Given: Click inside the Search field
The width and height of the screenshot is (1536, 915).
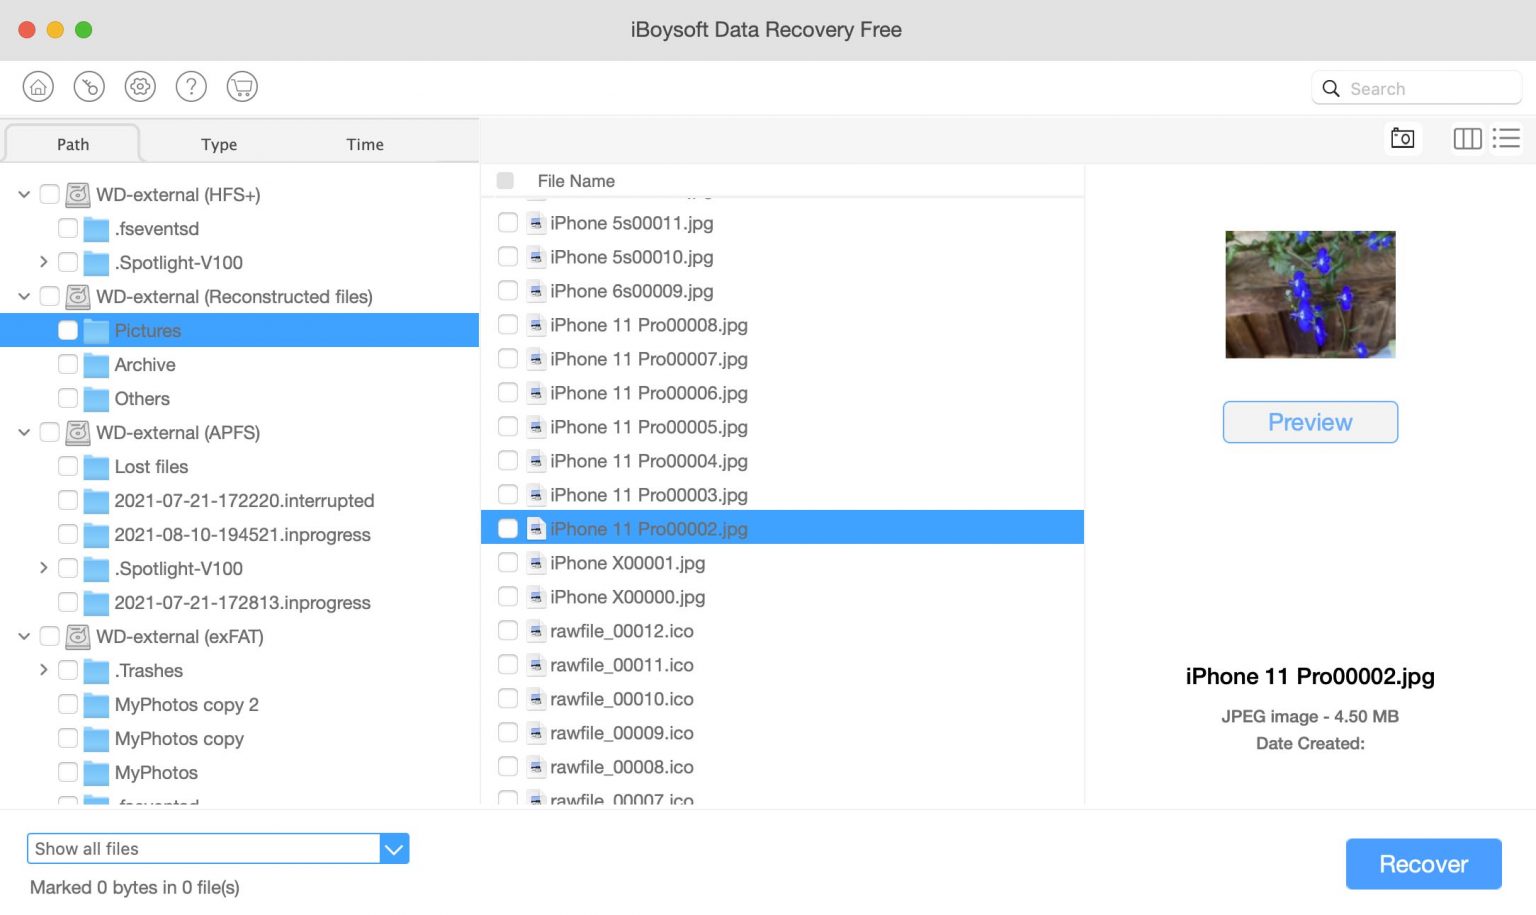Looking at the screenshot, I should [1415, 88].
